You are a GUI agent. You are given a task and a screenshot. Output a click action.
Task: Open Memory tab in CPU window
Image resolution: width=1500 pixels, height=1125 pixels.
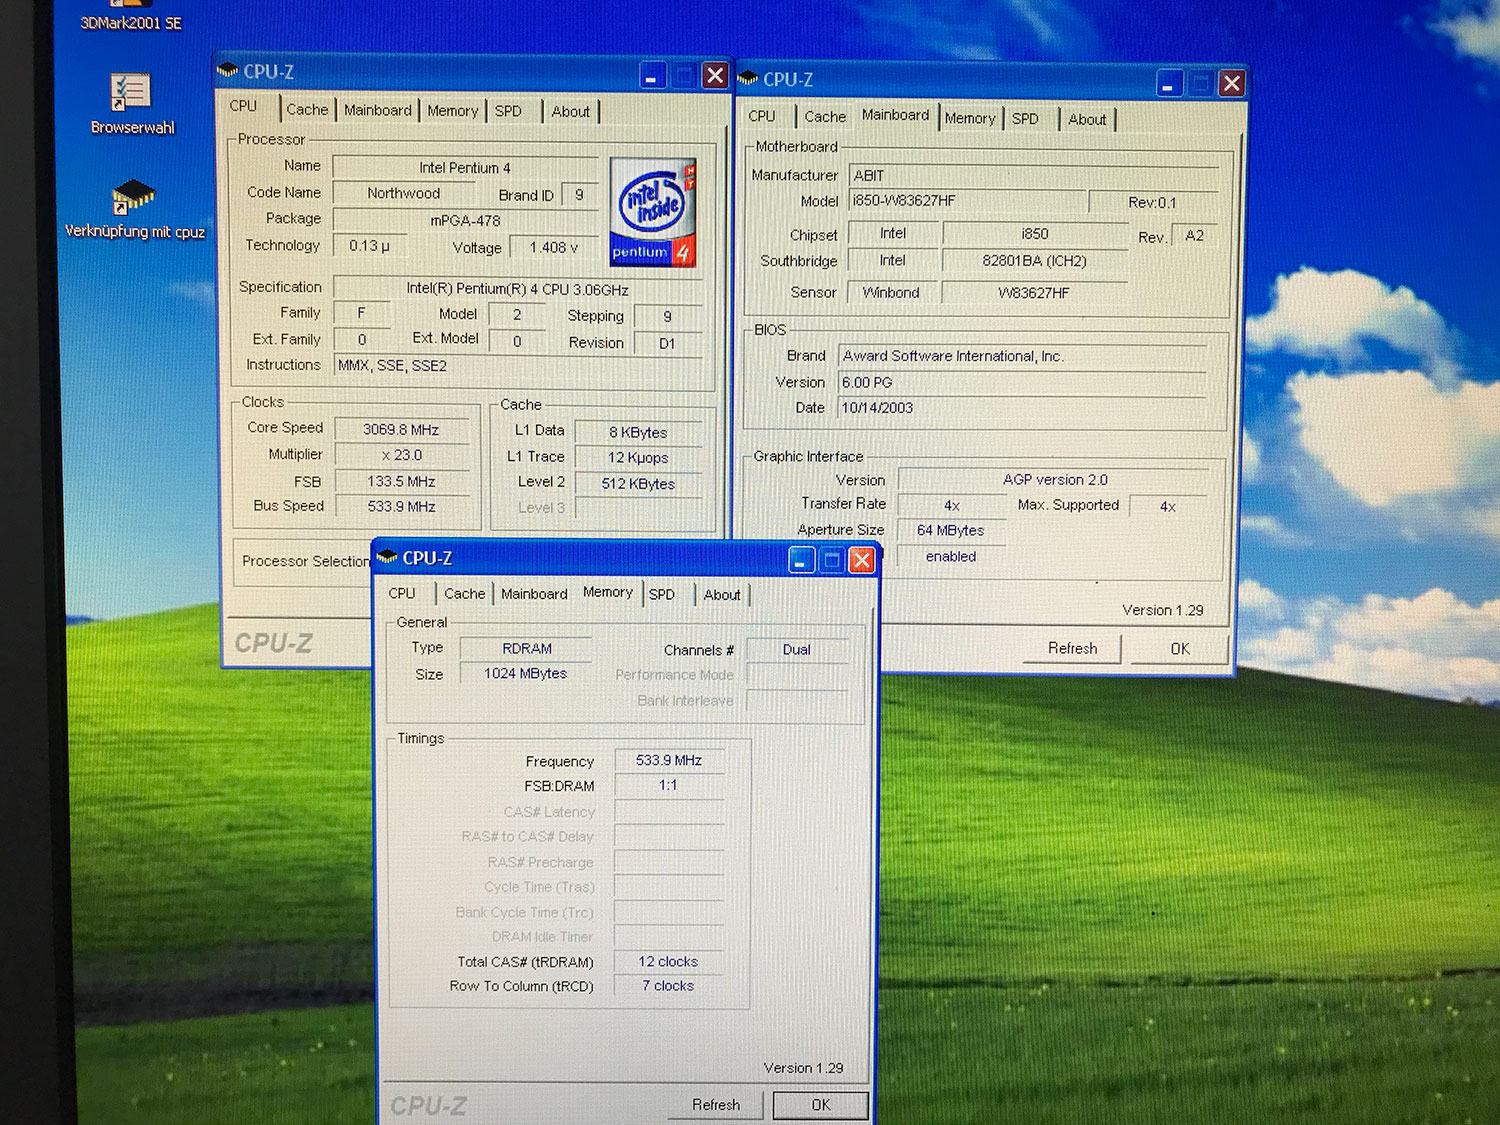click(x=453, y=111)
